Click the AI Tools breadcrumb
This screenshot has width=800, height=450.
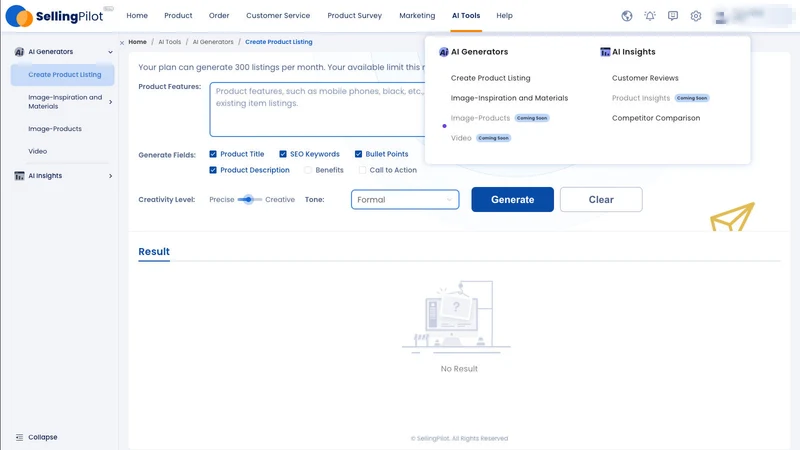[x=169, y=42]
